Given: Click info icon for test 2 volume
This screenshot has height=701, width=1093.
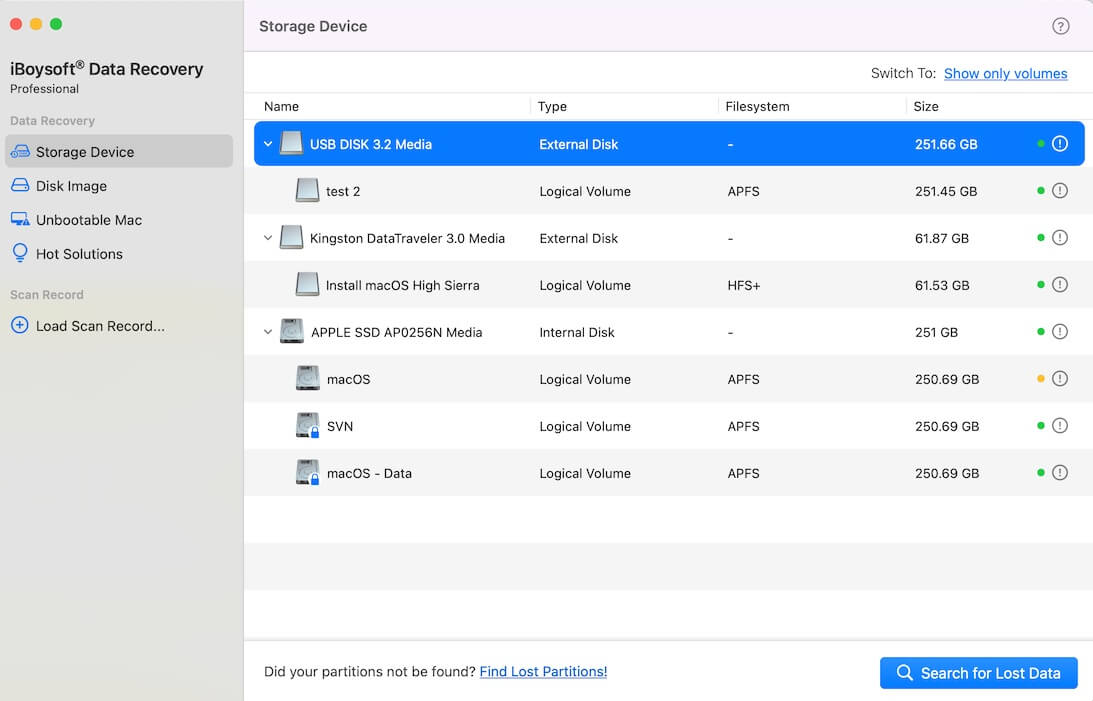Looking at the screenshot, I should [1060, 190].
